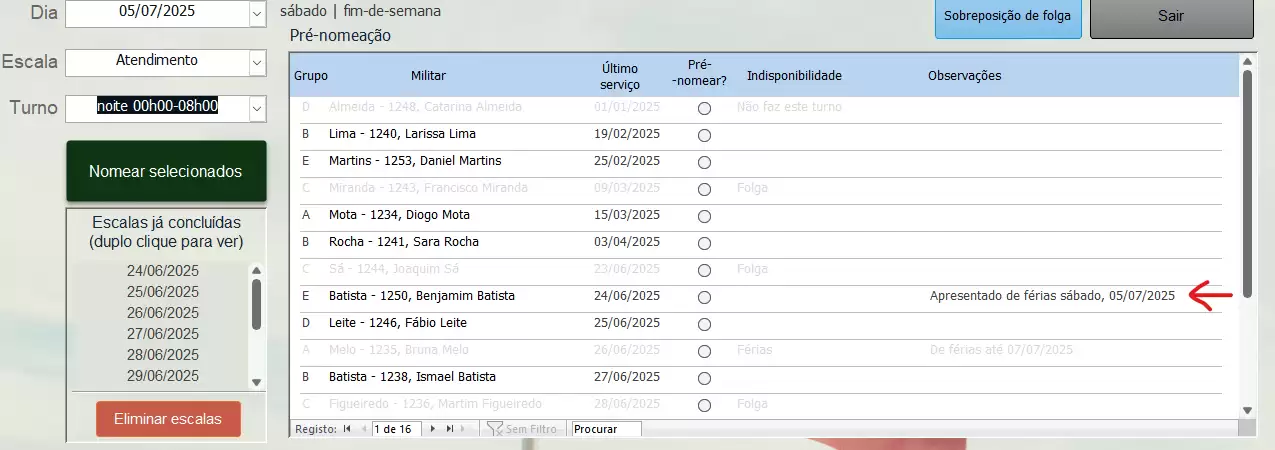Click the Observações column header
Screen dimensions: 1275x450
pyautogui.click(x=965, y=76)
